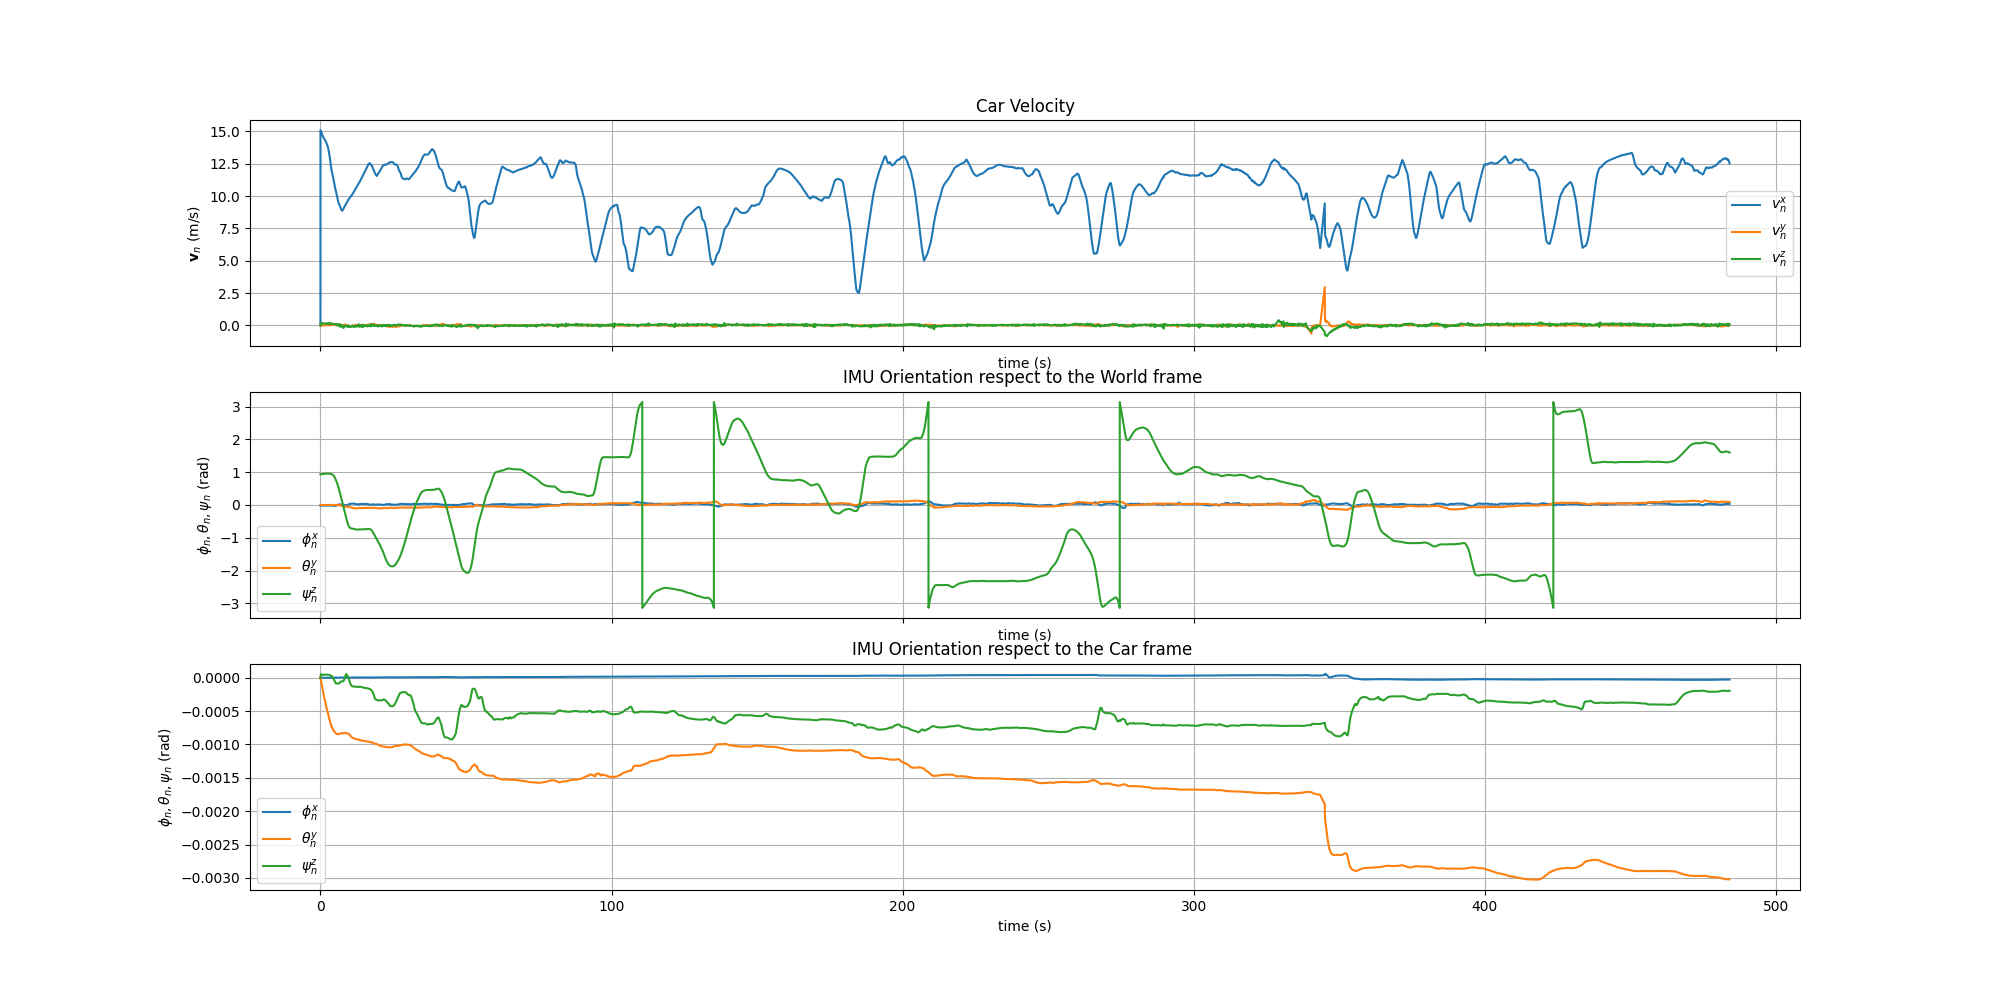
Task: Click the "0.0000" y-axis tick label
Action: 216,678
